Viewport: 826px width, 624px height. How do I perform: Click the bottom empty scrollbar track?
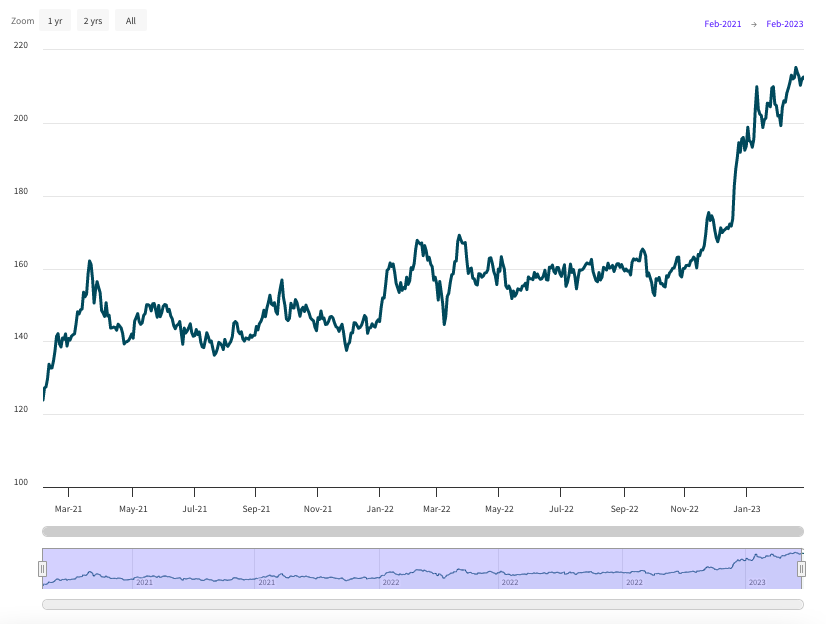(x=422, y=604)
